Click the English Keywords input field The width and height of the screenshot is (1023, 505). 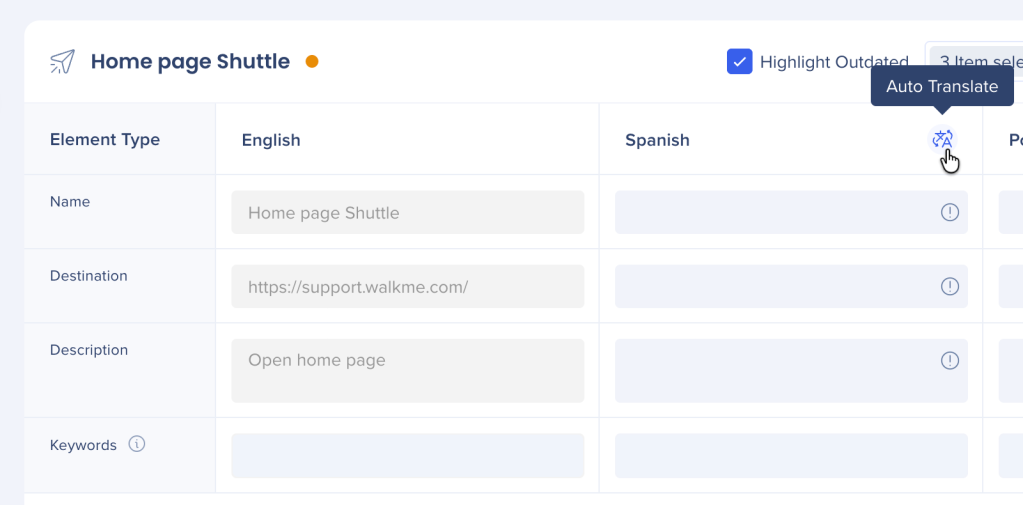[x=407, y=456]
